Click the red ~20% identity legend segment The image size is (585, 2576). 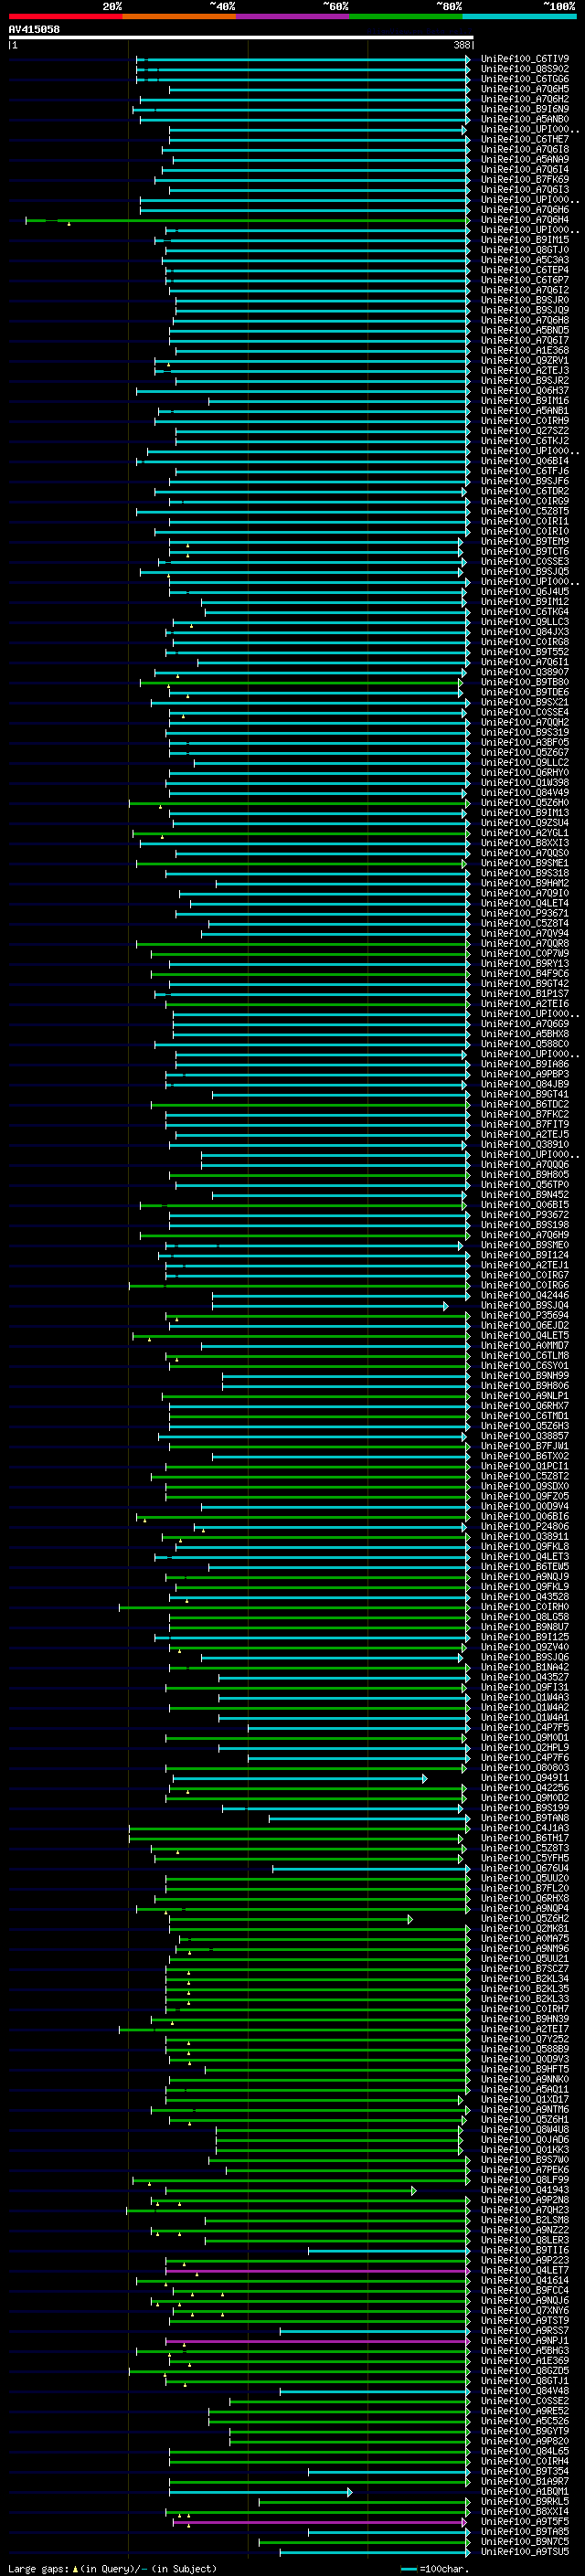click(65, 16)
